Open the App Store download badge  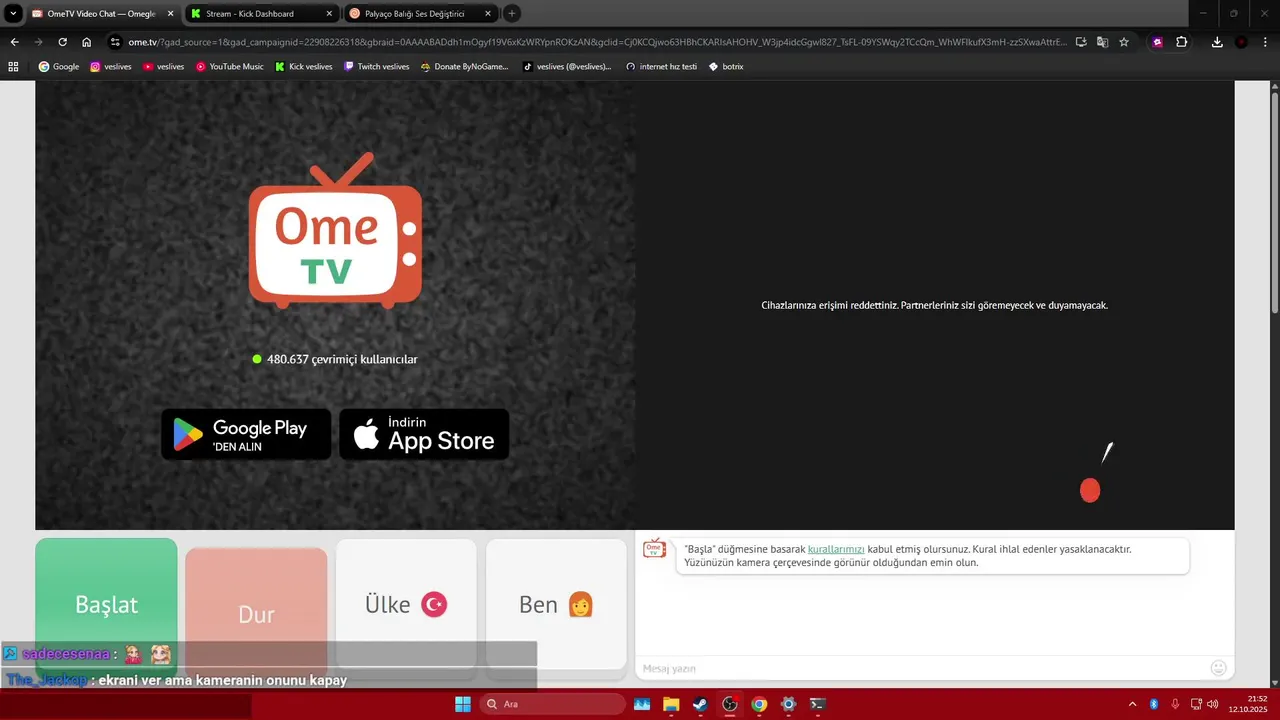coord(424,434)
